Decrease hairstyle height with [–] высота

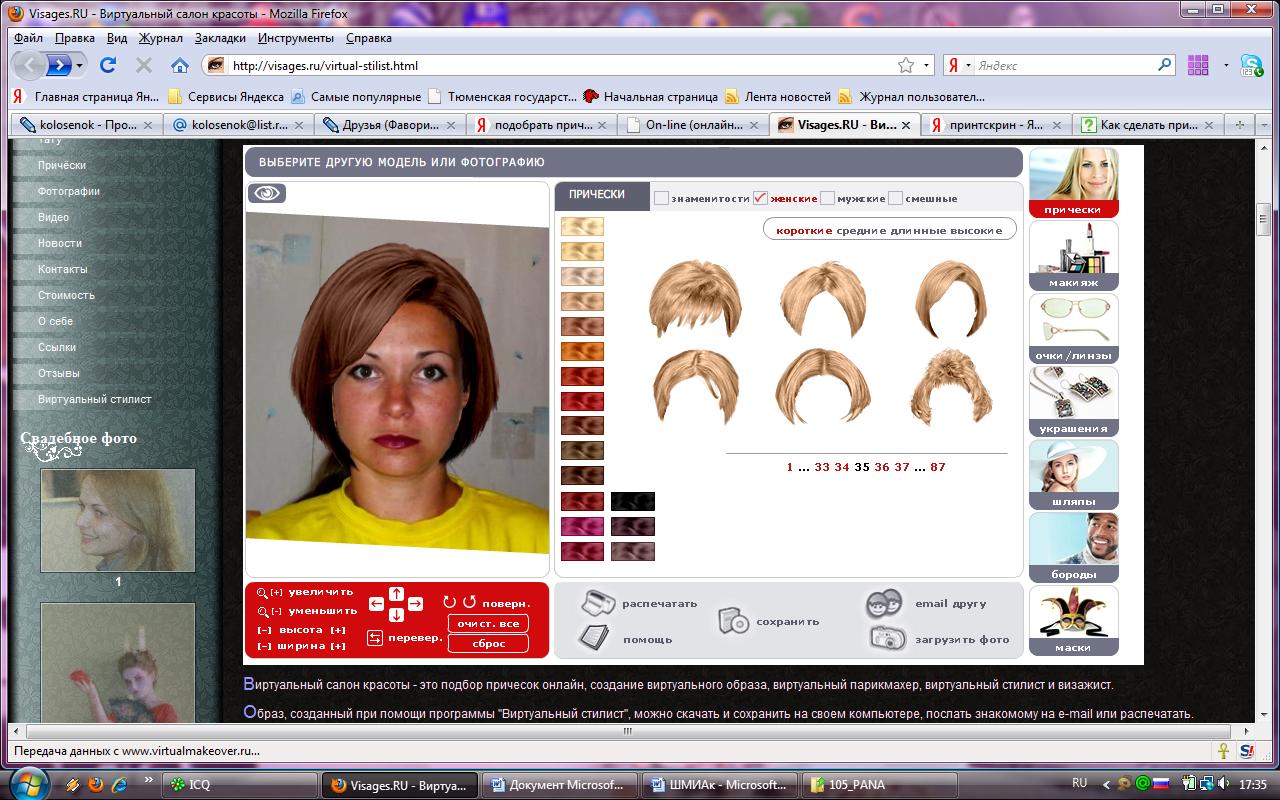(264, 630)
